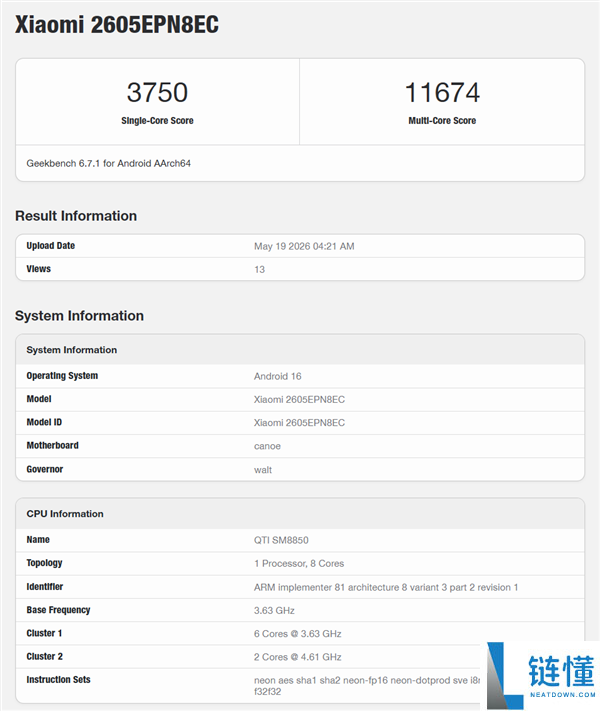
Task: Select the neon aes sha1 instruction sets value
Action: click(367, 686)
